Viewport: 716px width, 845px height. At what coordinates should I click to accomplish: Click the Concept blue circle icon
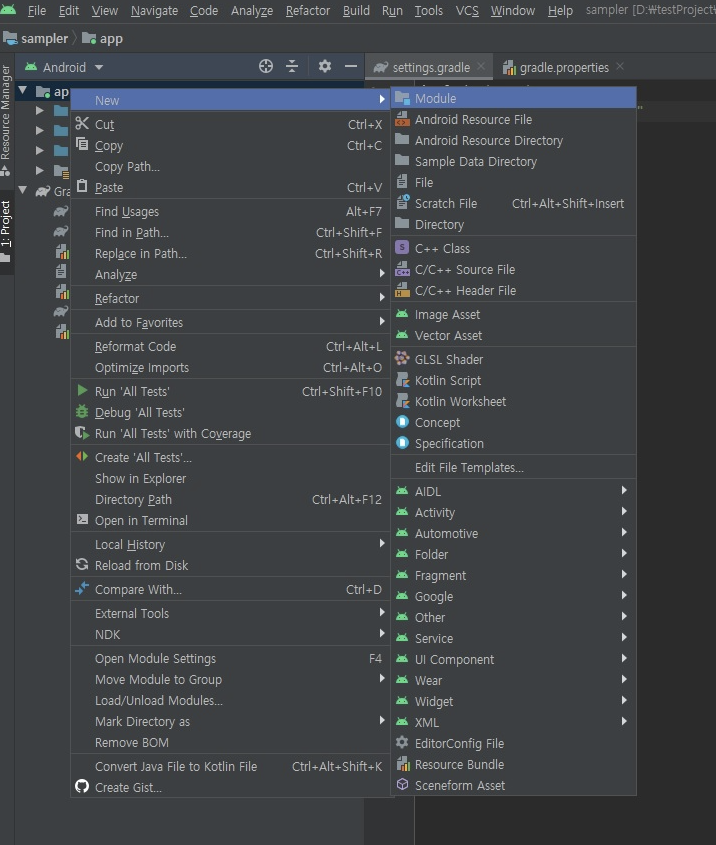point(402,421)
